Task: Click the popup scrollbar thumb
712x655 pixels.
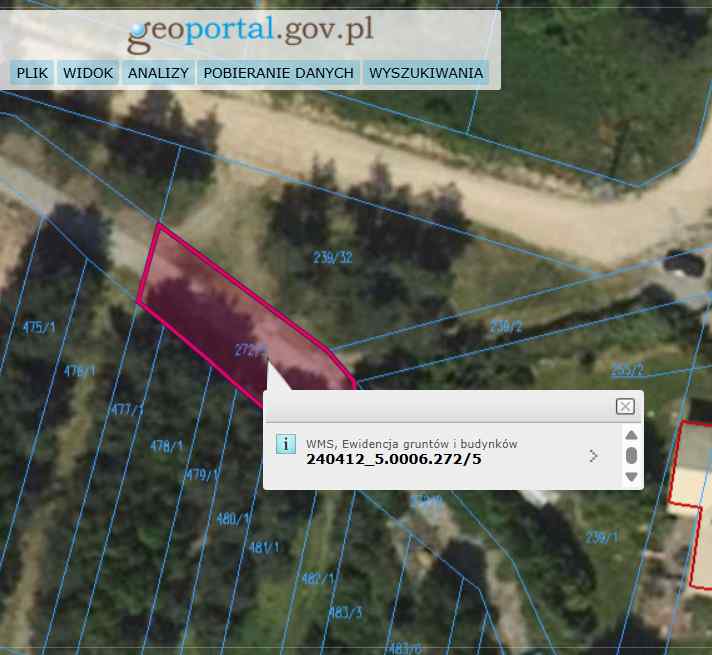Action: (x=631, y=456)
